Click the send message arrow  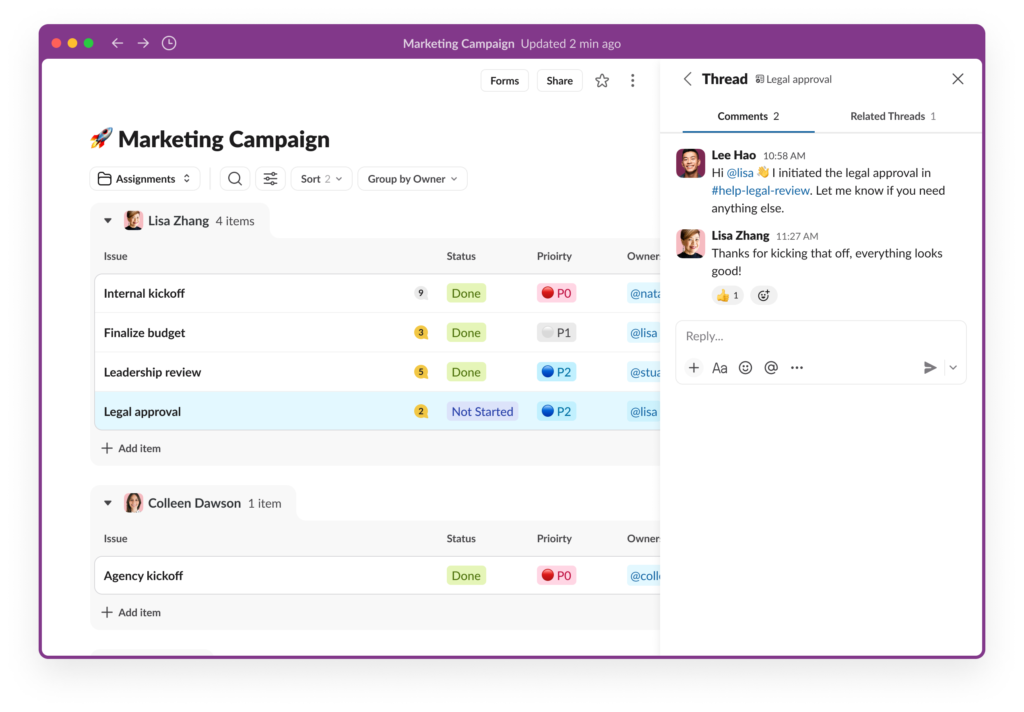pyautogui.click(x=930, y=368)
